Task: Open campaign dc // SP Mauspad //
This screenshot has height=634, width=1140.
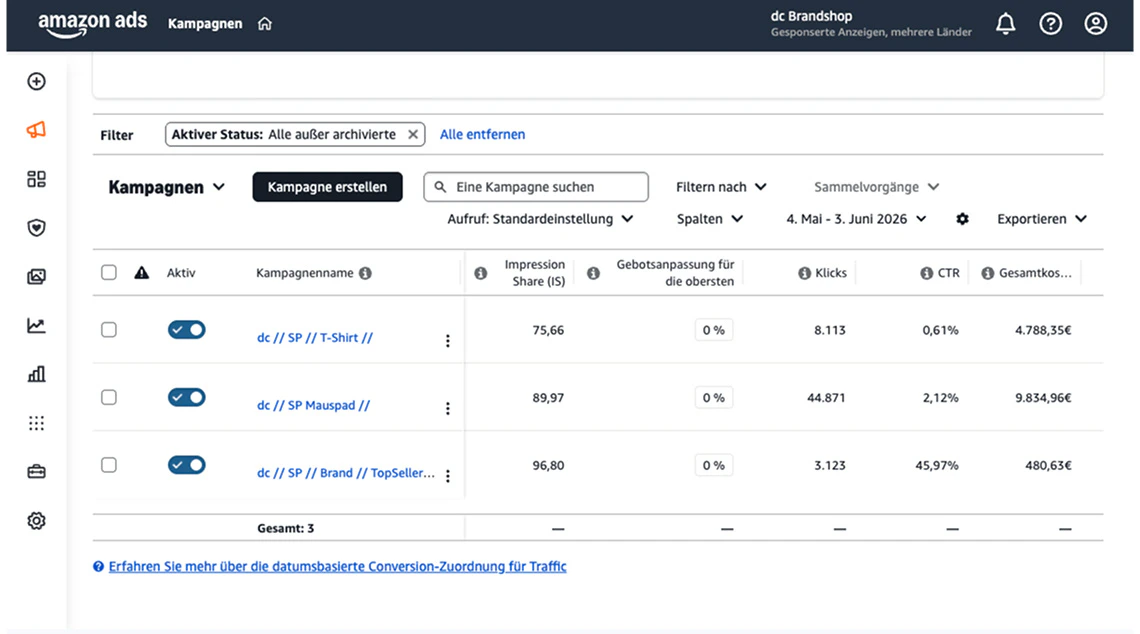Action: click(313, 405)
